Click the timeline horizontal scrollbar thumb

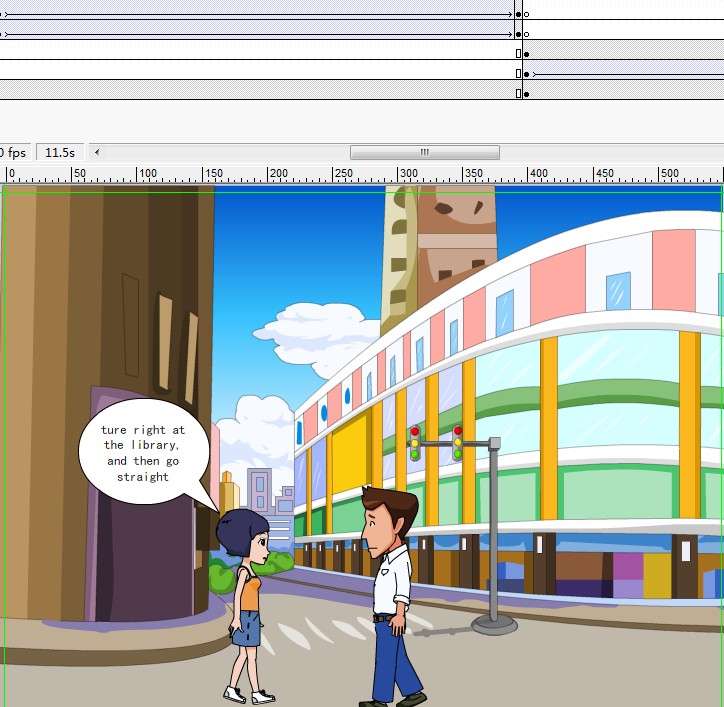[x=424, y=152]
